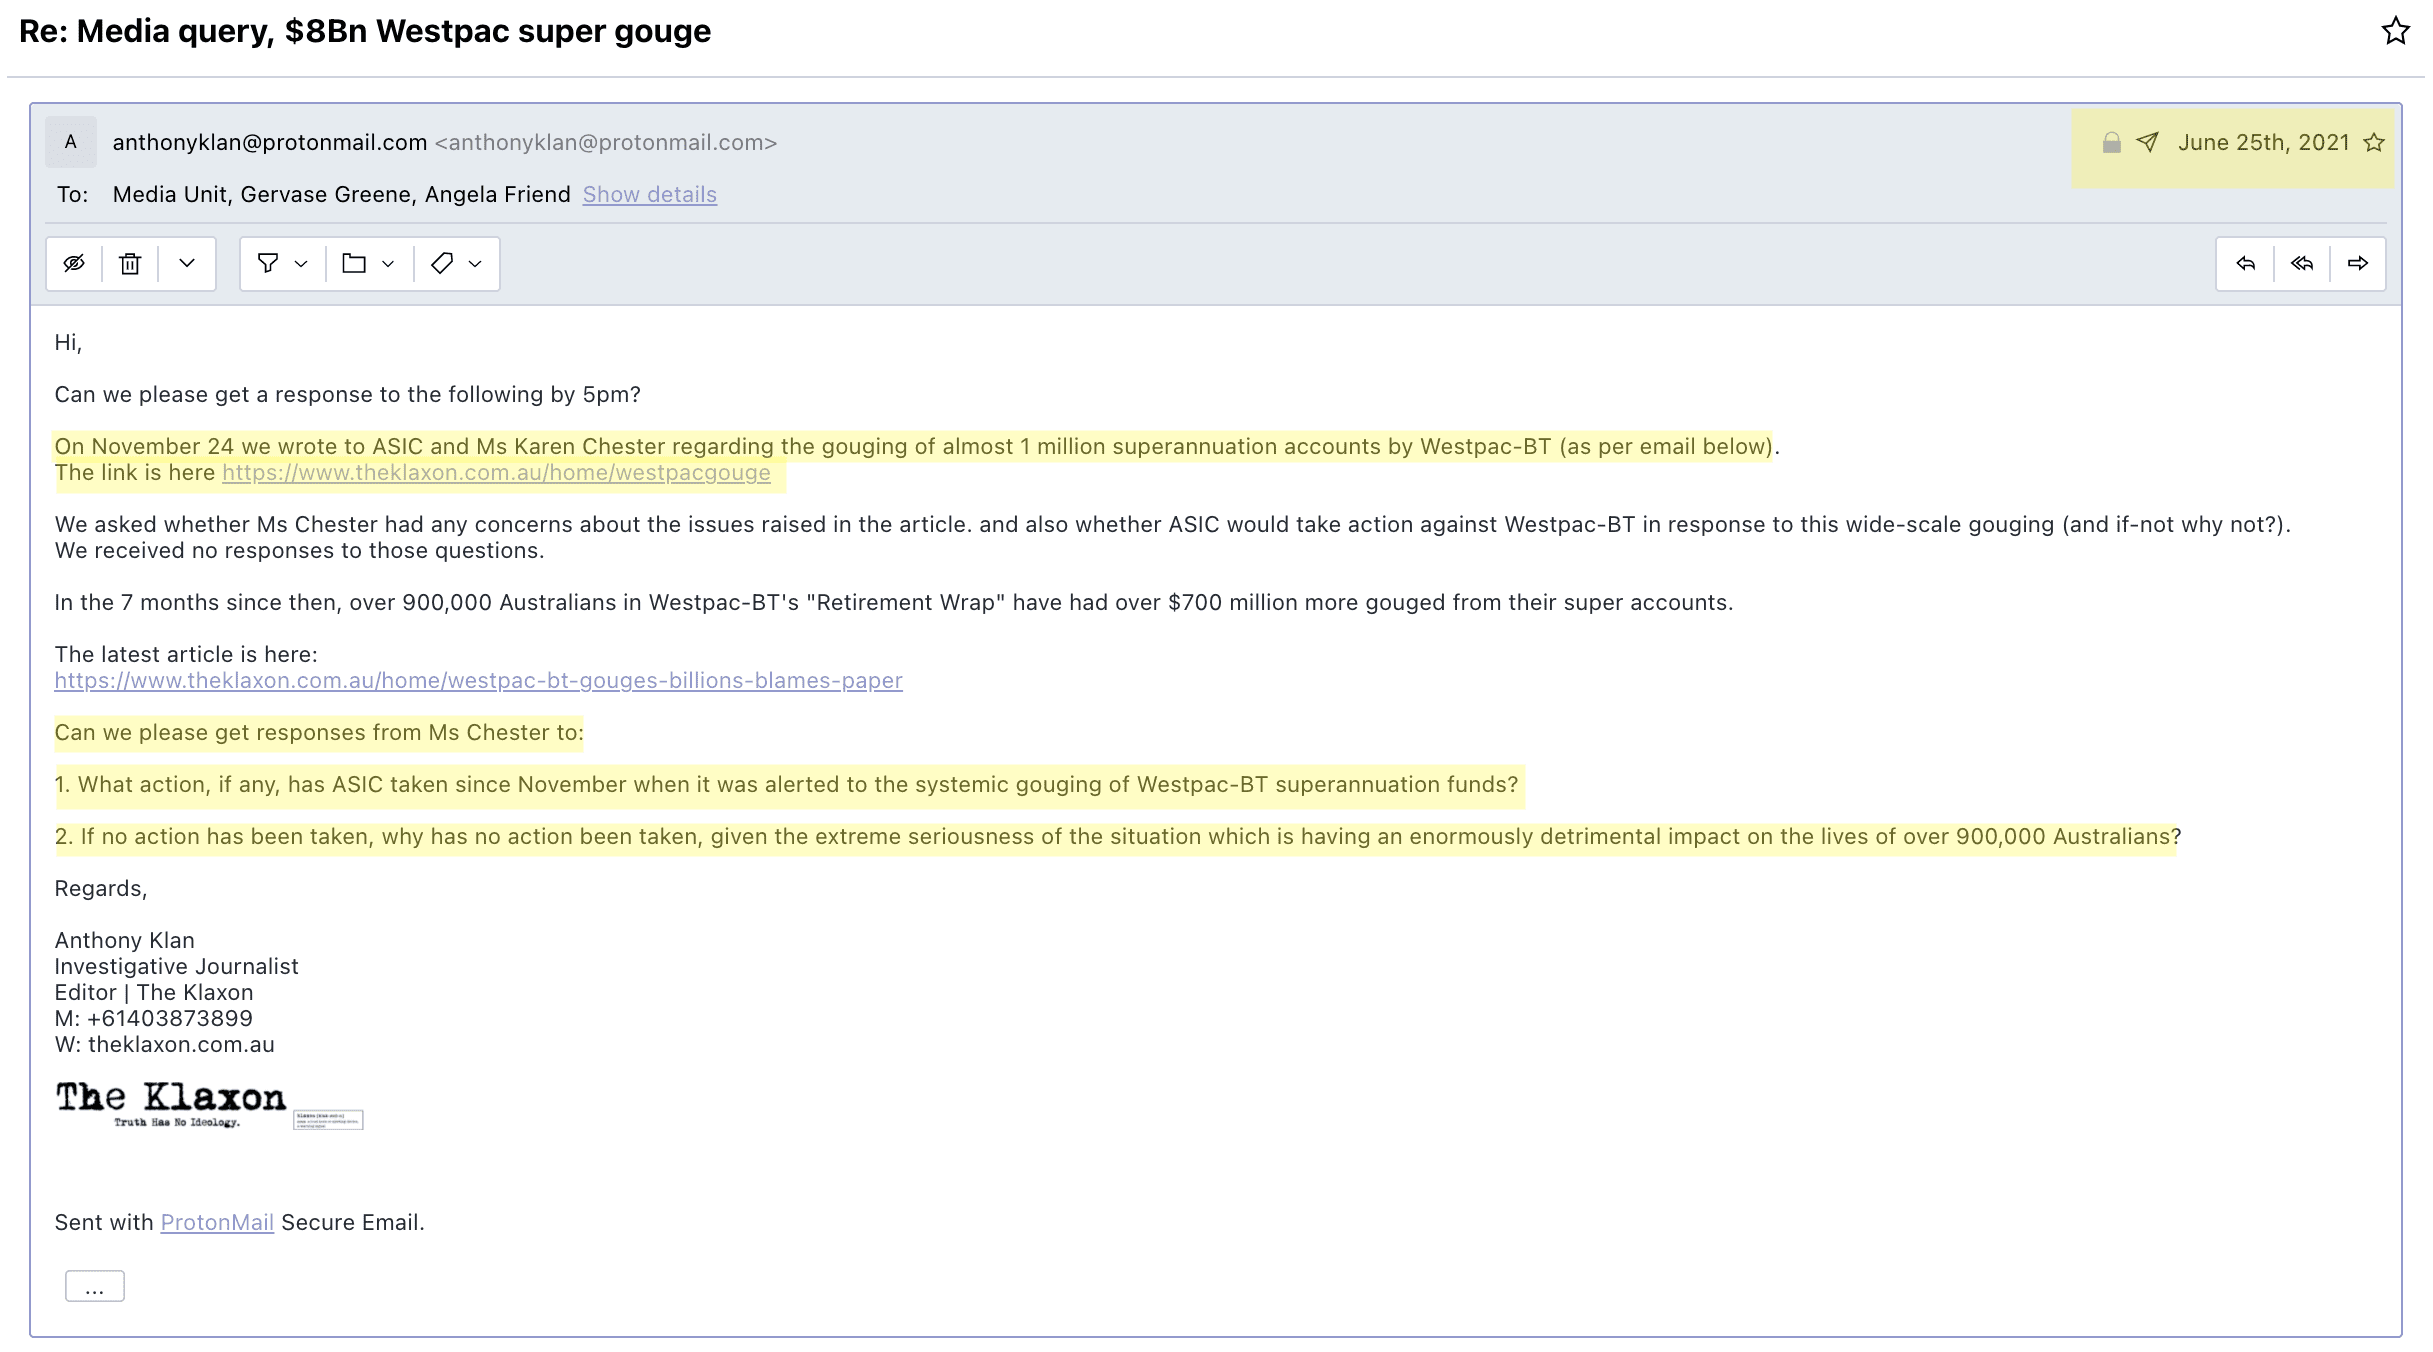2433x1352 pixels.
Task: Click the phone number +61403873899
Action: [x=170, y=1019]
